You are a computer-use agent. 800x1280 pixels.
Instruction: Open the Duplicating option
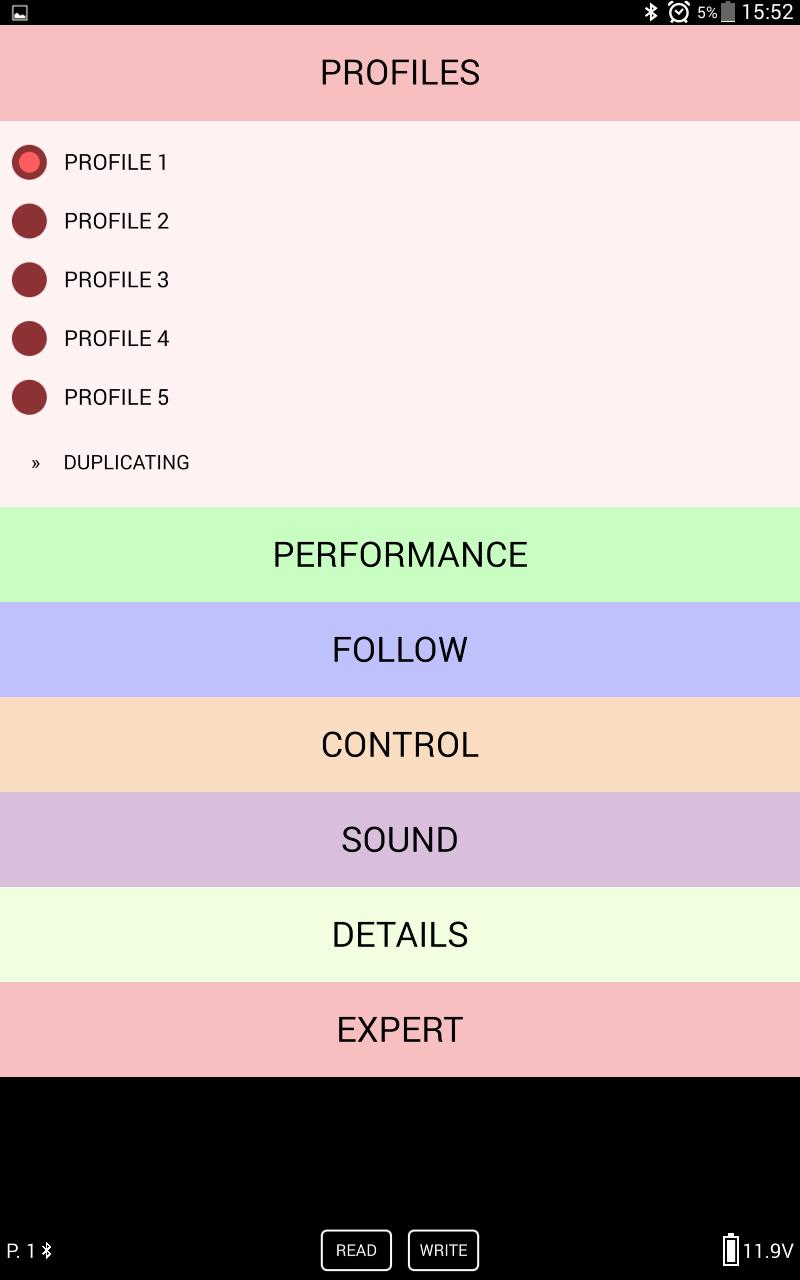tap(126, 462)
